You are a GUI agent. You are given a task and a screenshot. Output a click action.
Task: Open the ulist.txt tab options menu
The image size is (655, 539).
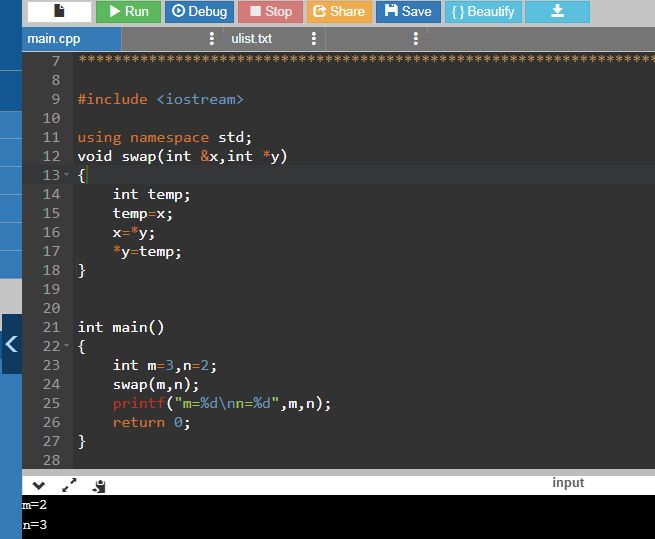pyautogui.click(x=314, y=39)
